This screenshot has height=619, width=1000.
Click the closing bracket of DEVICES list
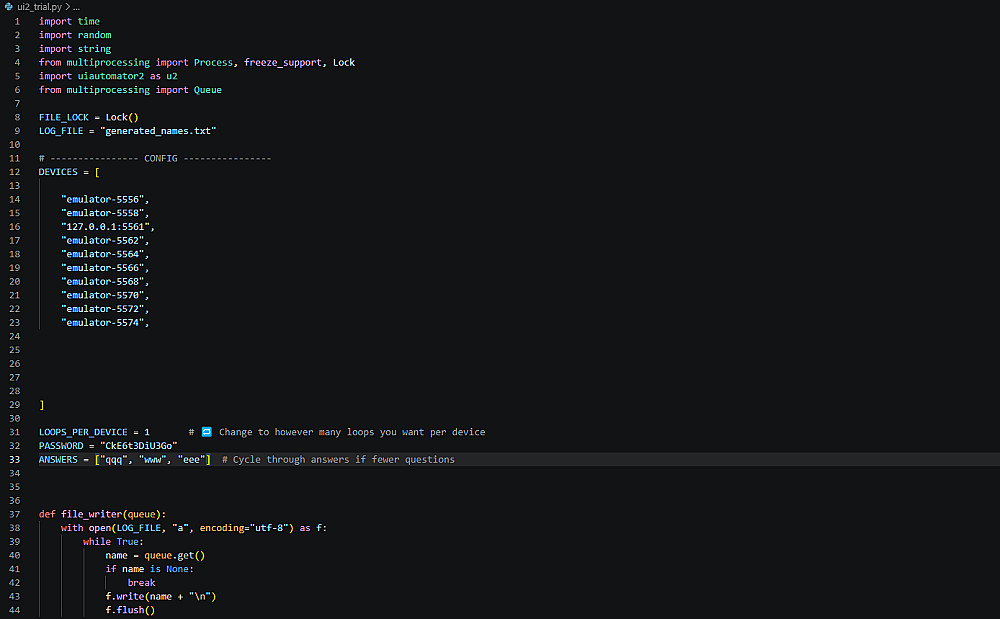click(x=41, y=405)
